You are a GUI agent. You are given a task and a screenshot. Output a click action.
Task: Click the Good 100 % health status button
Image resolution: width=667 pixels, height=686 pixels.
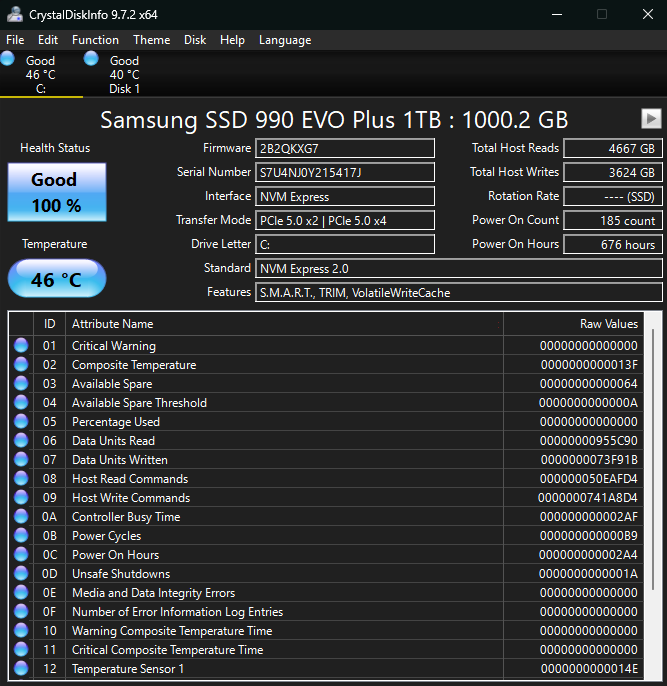click(57, 192)
